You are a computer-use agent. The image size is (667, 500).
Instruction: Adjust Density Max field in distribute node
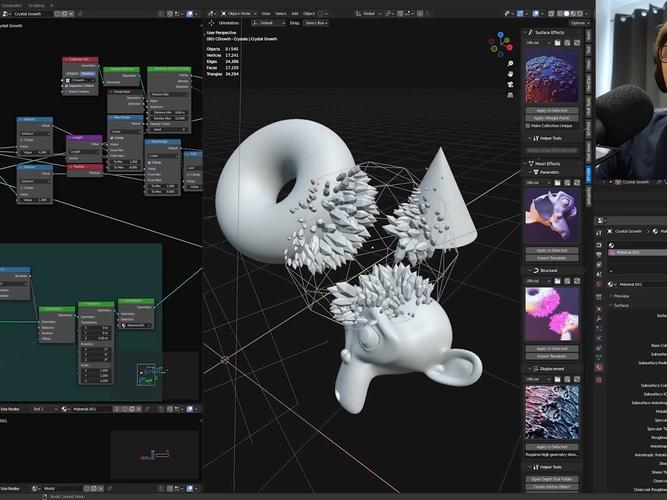168,118
